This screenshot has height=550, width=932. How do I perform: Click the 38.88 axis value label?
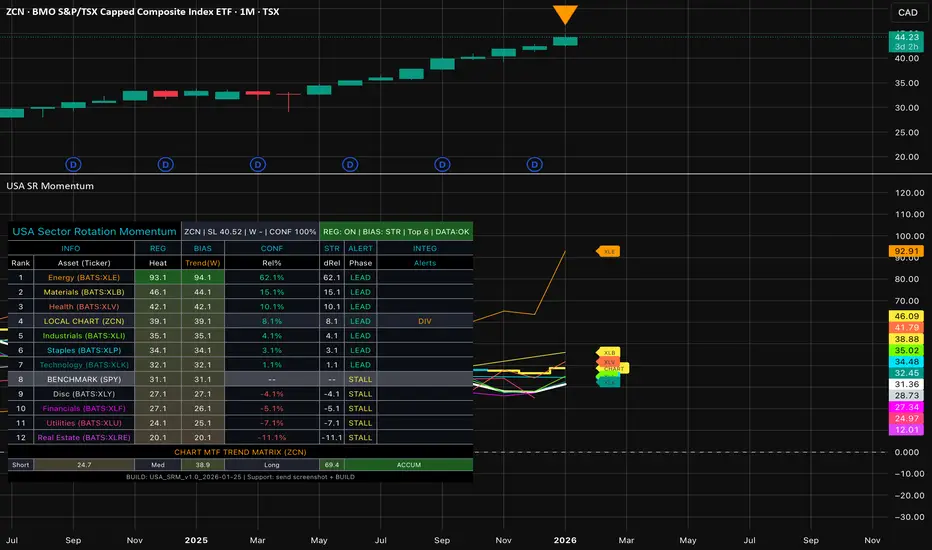(x=906, y=339)
